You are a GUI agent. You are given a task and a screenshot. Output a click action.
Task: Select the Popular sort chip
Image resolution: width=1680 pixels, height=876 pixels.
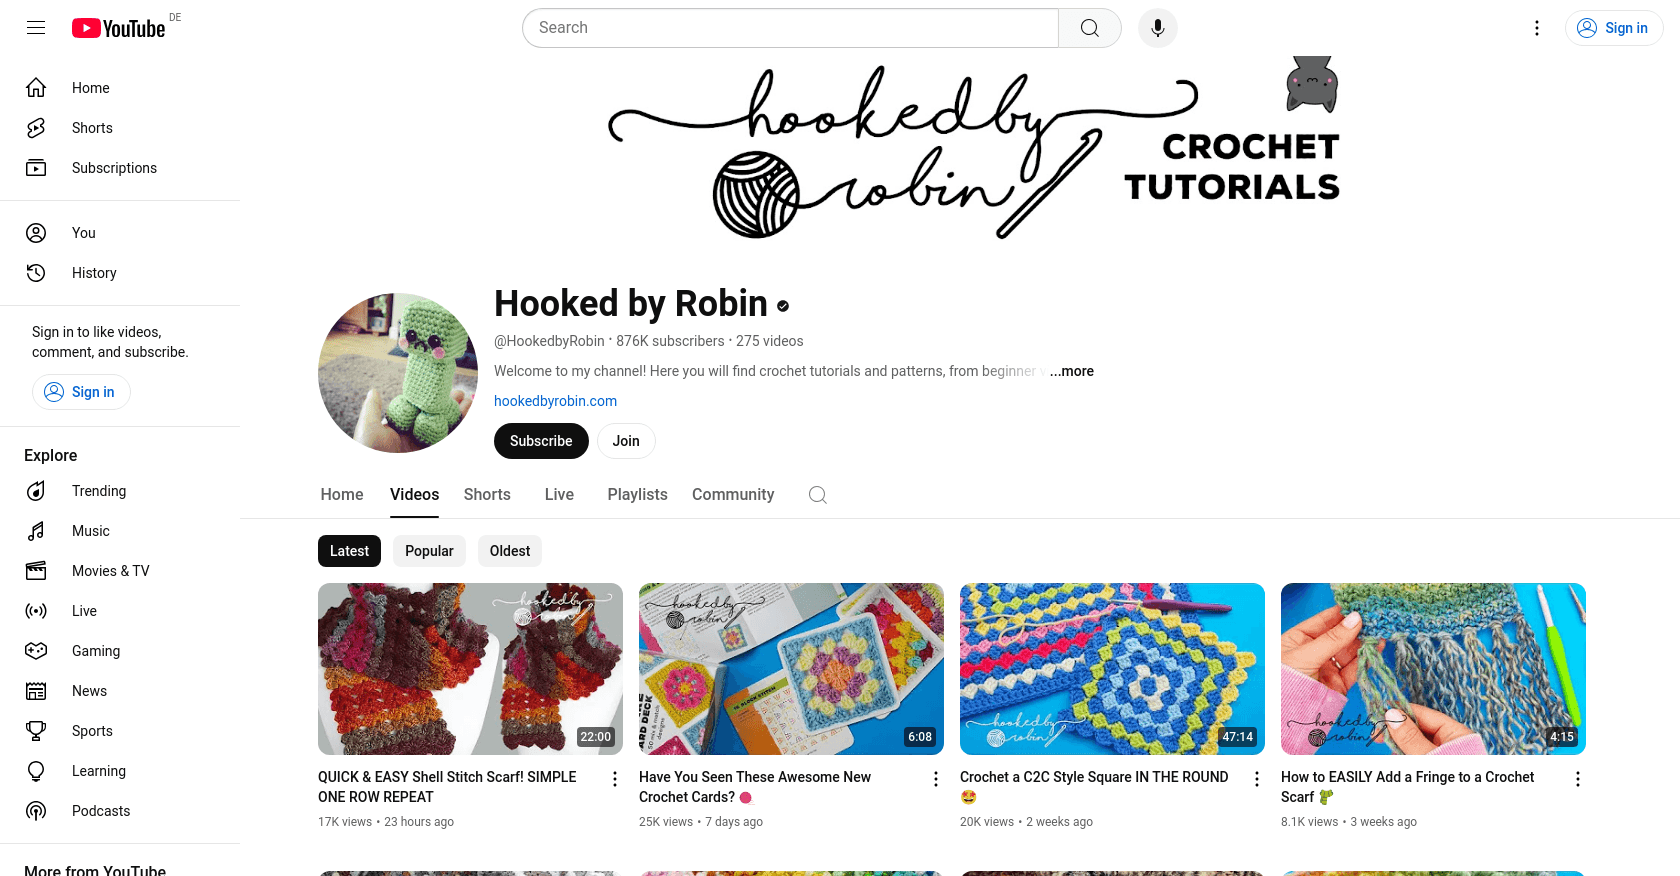click(x=429, y=551)
